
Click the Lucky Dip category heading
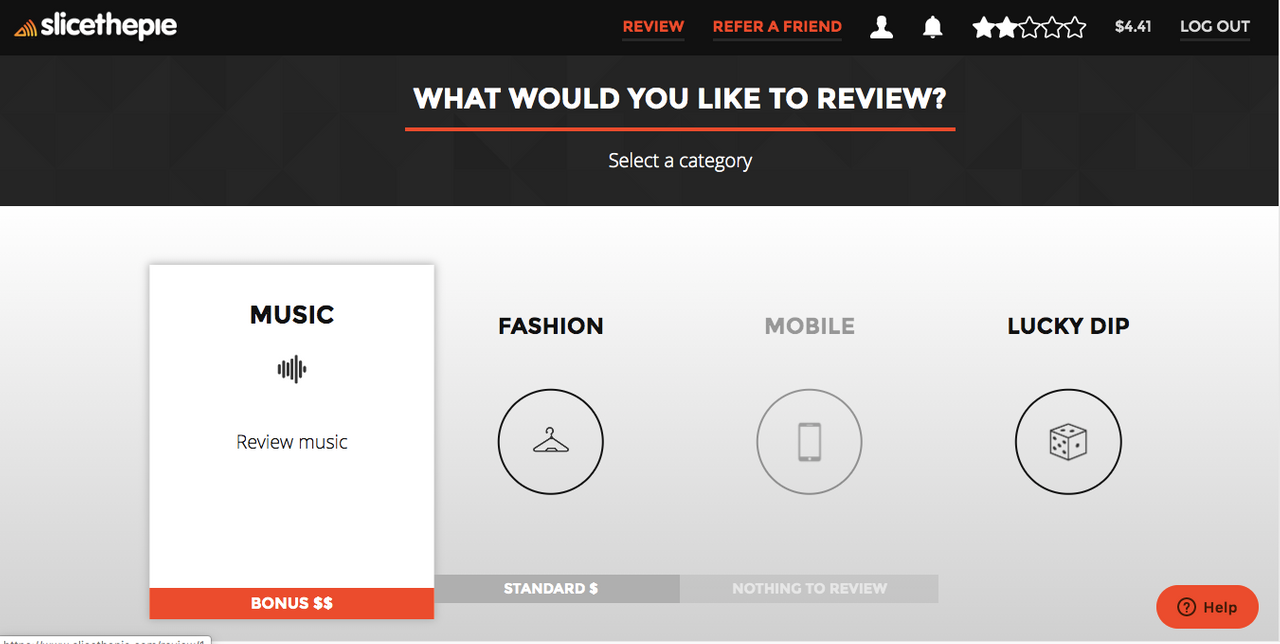[x=1068, y=326]
